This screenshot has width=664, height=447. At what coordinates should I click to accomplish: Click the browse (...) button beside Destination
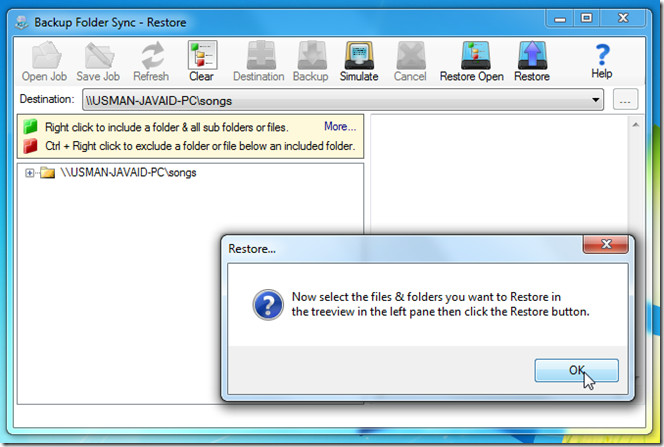(x=625, y=100)
